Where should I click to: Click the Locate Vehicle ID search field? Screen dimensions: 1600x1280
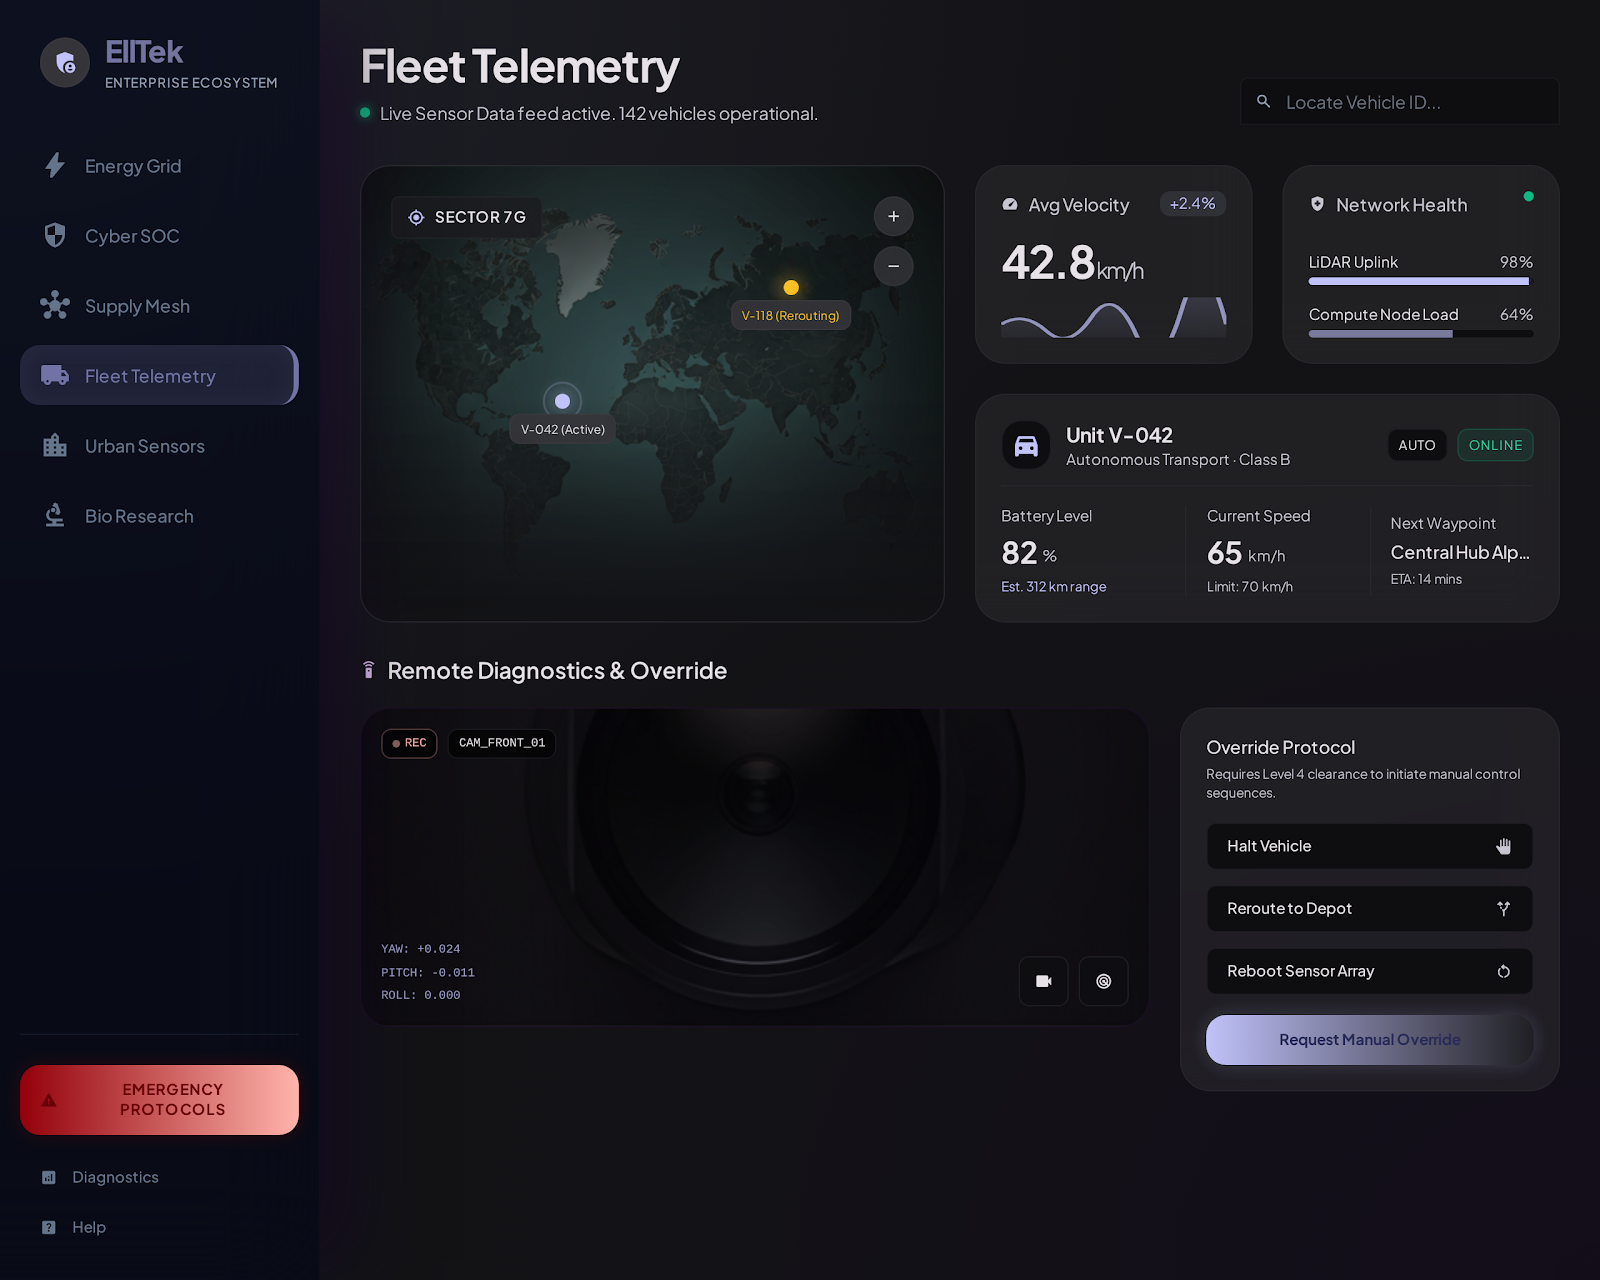click(1398, 101)
